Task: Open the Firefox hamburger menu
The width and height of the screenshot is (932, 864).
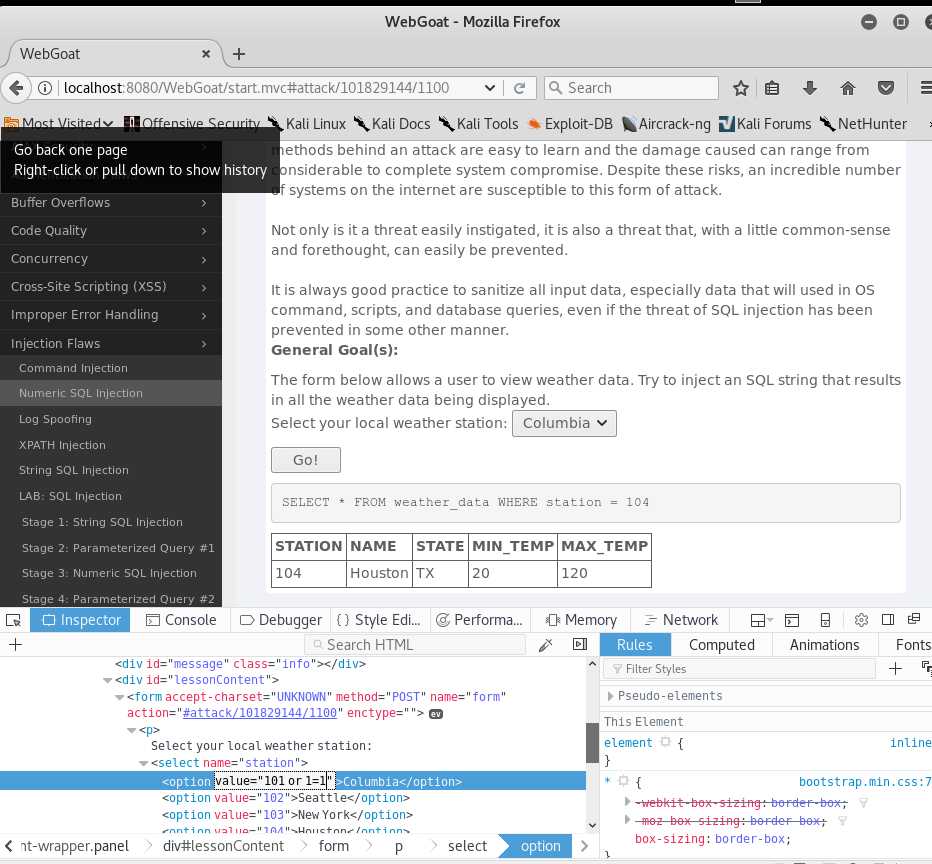Action: click(x=925, y=88)
